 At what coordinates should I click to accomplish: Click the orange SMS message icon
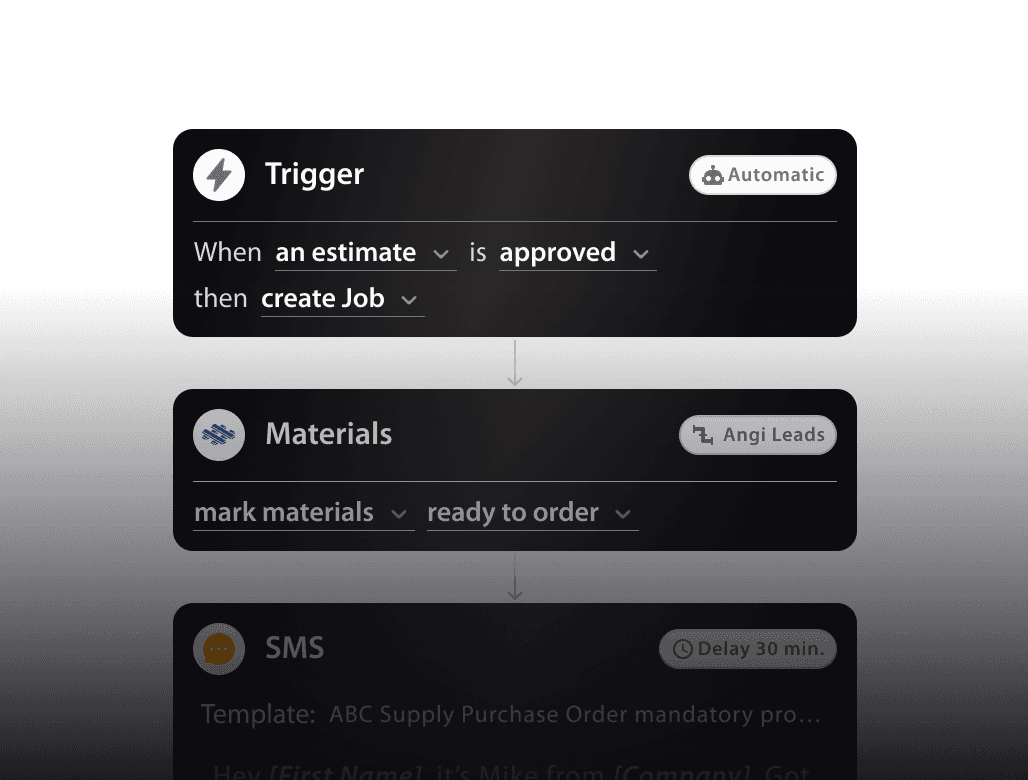219,649
